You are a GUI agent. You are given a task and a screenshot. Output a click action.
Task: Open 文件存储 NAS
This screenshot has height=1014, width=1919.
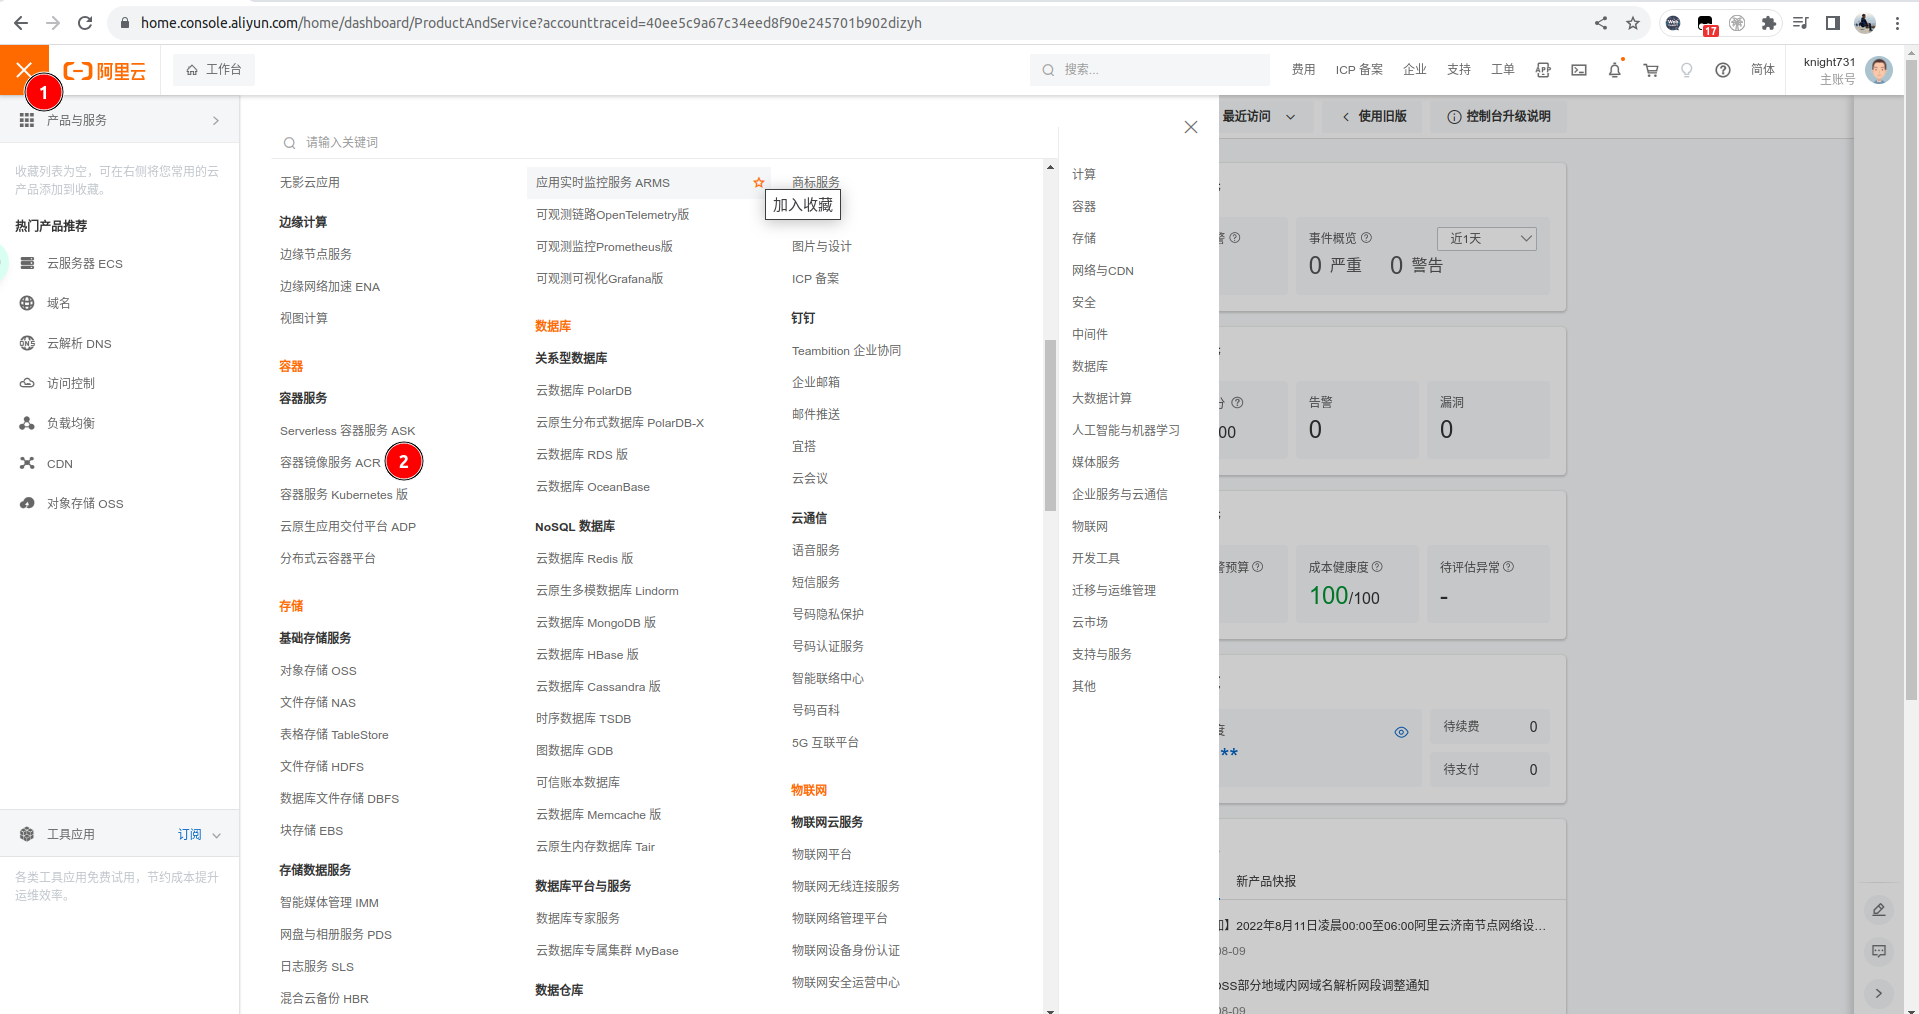[318, 703]
